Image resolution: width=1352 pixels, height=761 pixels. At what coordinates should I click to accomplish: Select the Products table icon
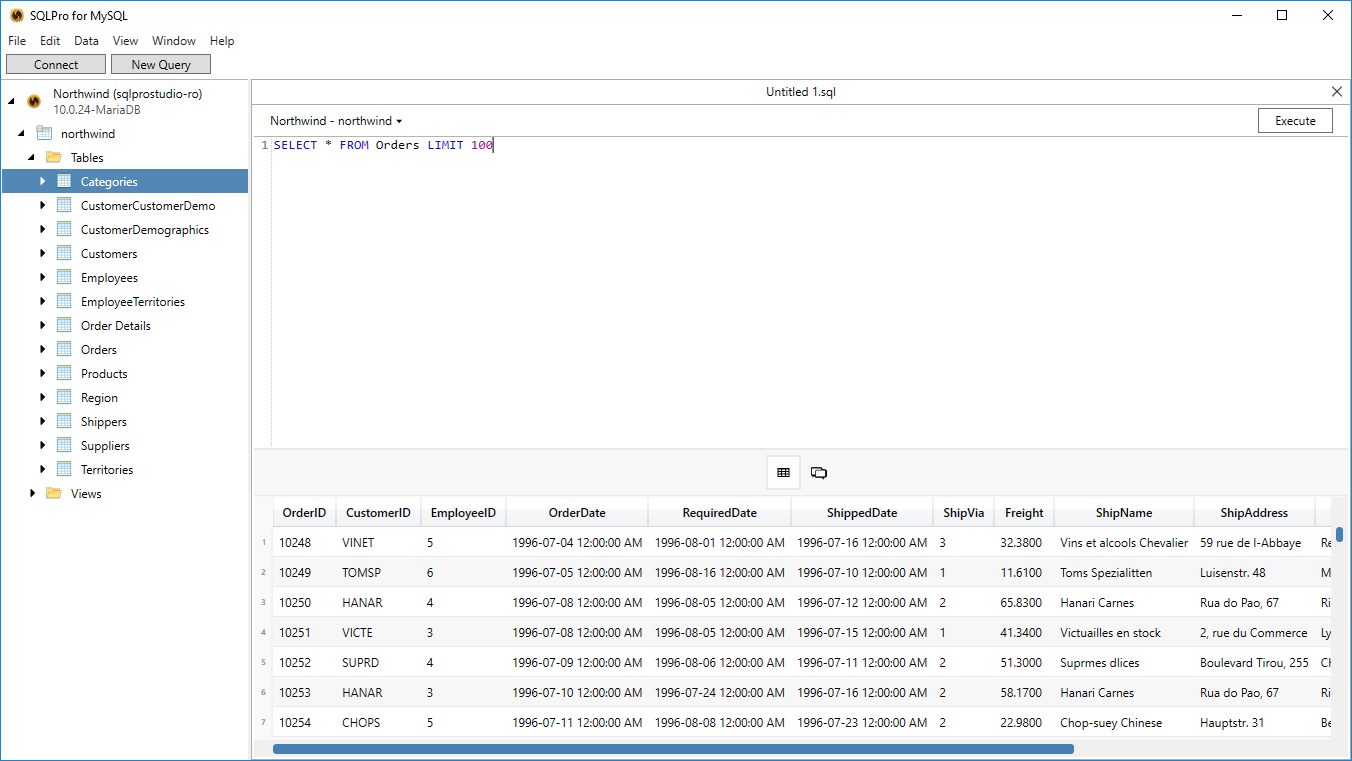[x=64, y=373]
